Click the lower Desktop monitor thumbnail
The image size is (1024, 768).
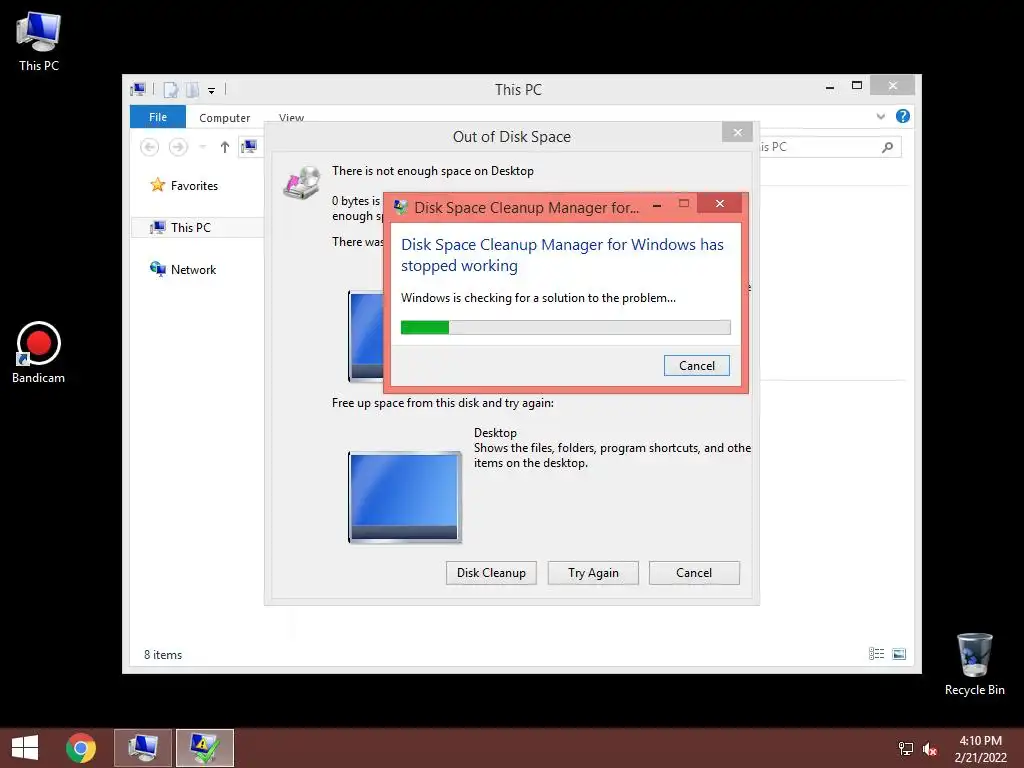tap(405, 497)
